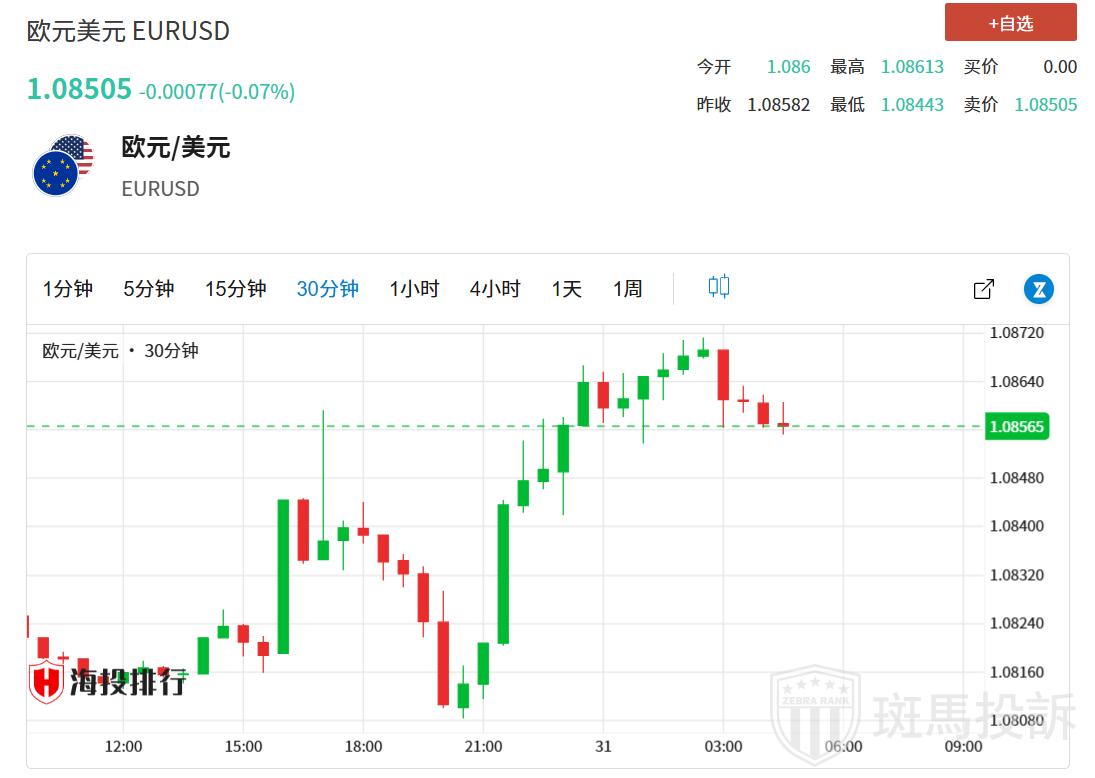
Task: Change to the 1天 daily chart
Action: (566, 289)
